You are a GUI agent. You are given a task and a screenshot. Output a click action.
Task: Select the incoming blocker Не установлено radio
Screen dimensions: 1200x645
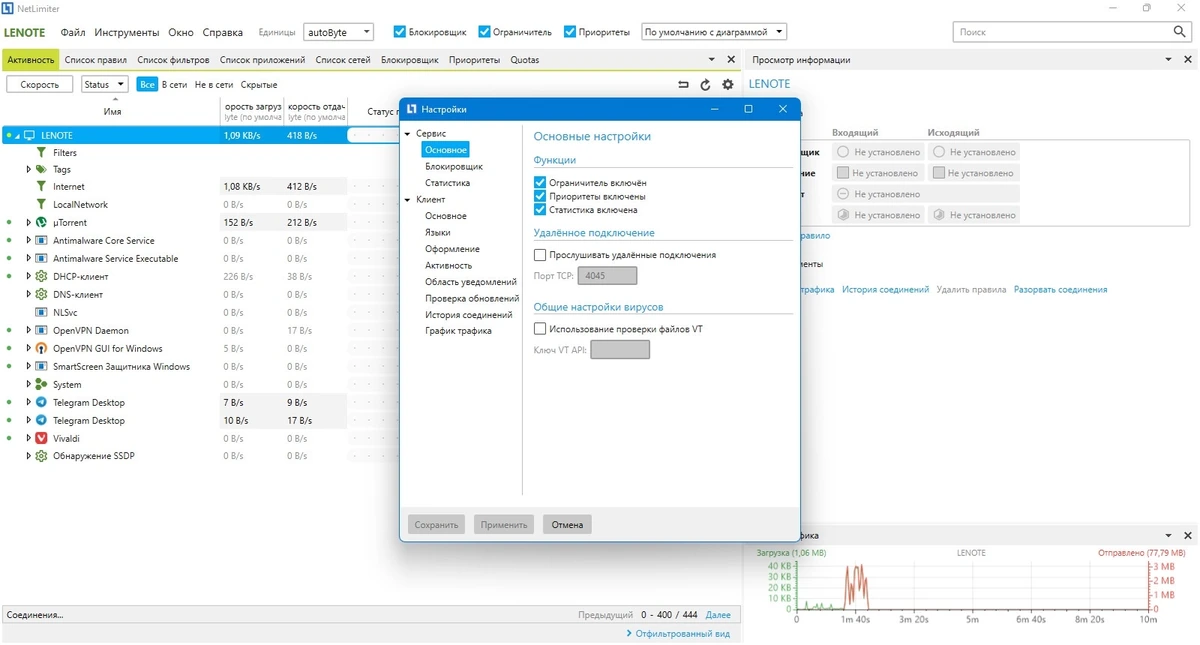coord(843,152)
